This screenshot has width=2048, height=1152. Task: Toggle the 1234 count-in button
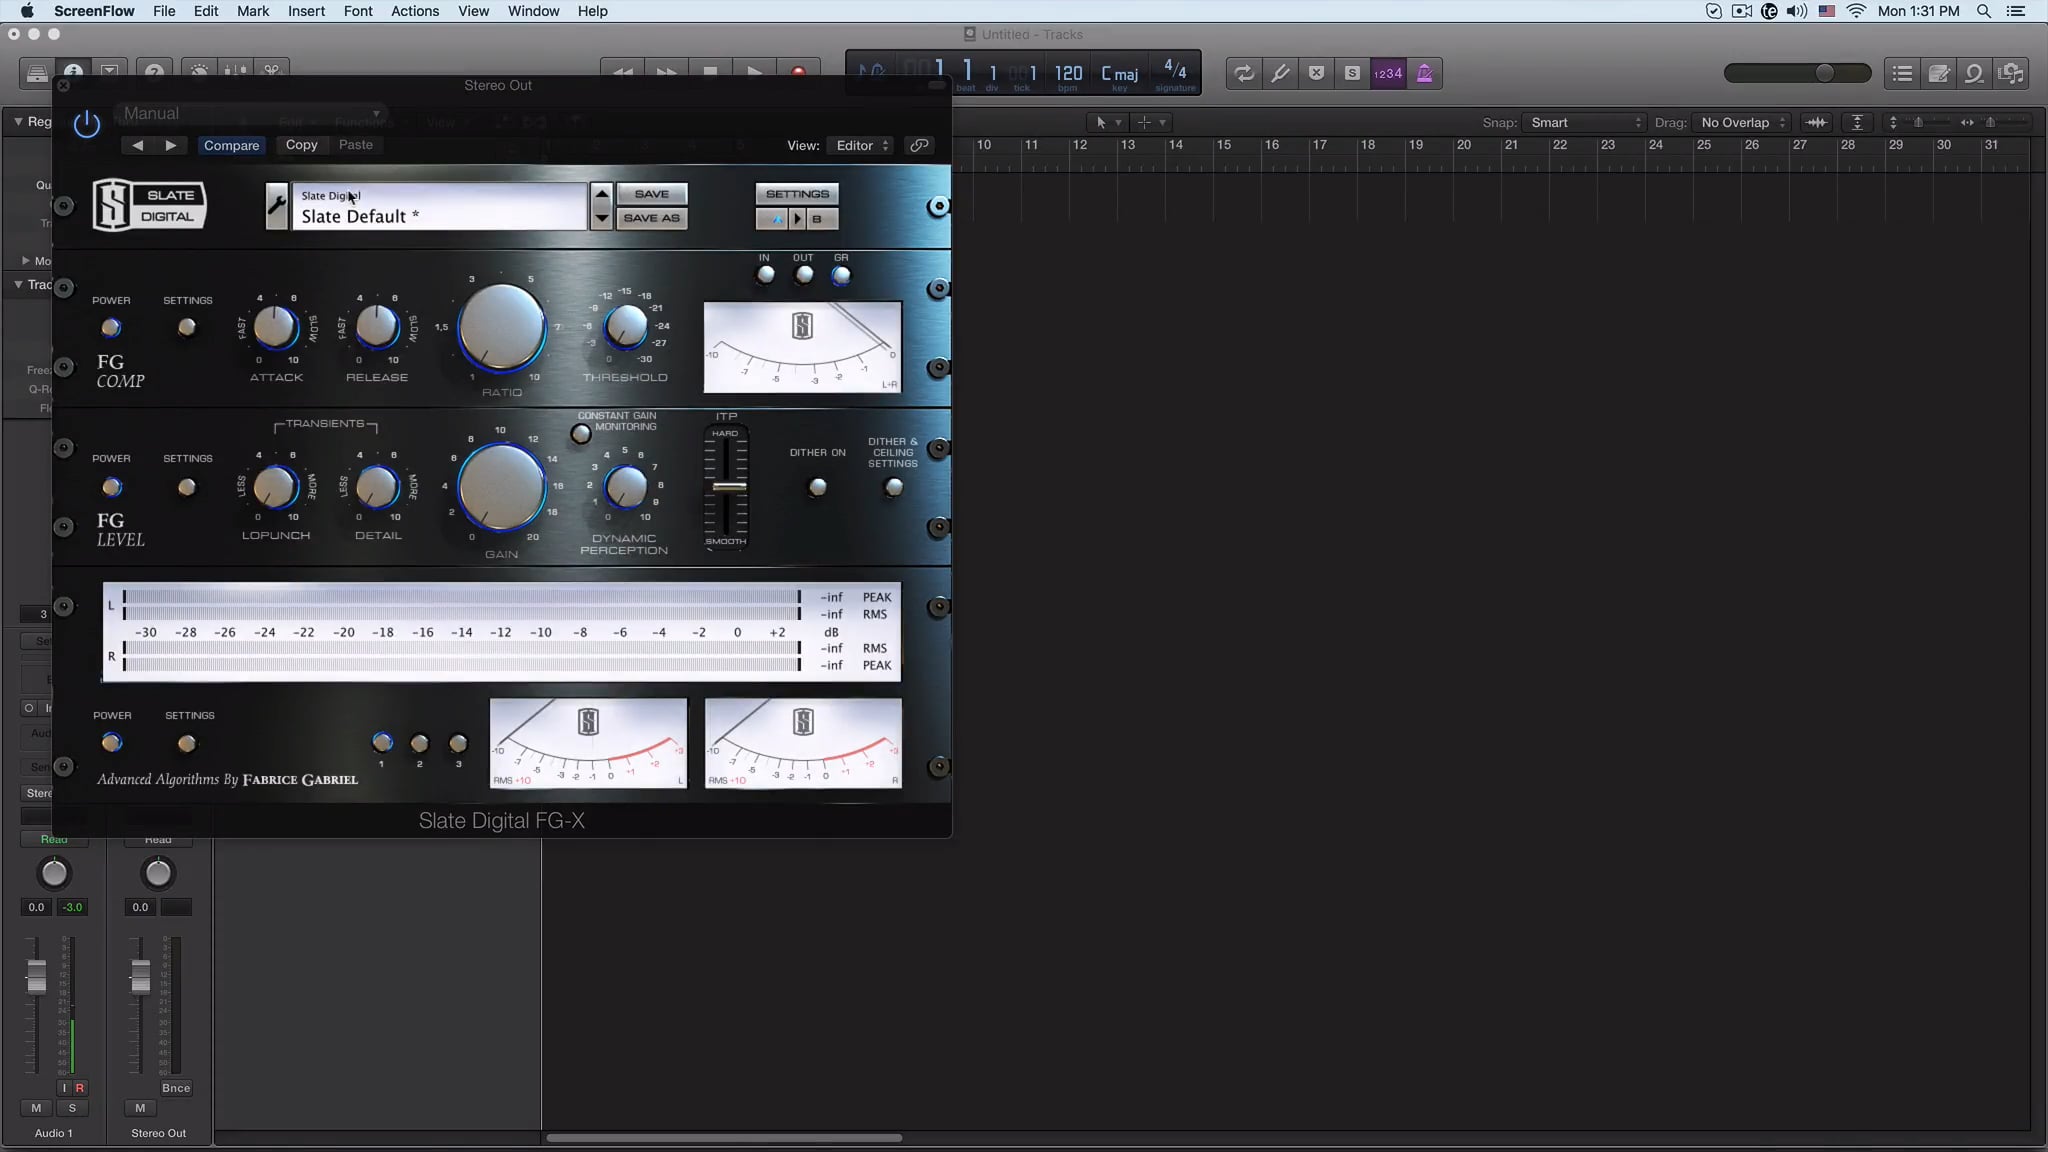click(1388, 73)
